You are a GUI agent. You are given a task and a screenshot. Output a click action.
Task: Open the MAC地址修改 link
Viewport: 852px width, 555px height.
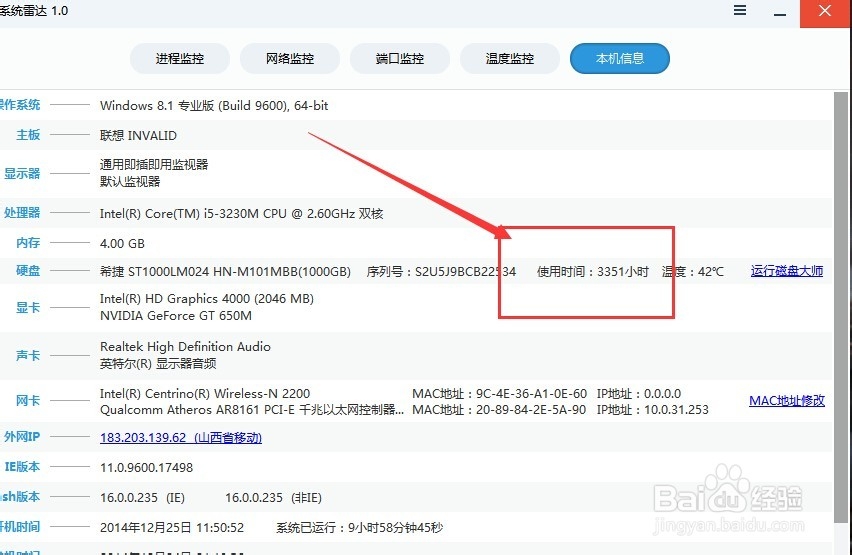click(787, 401)
